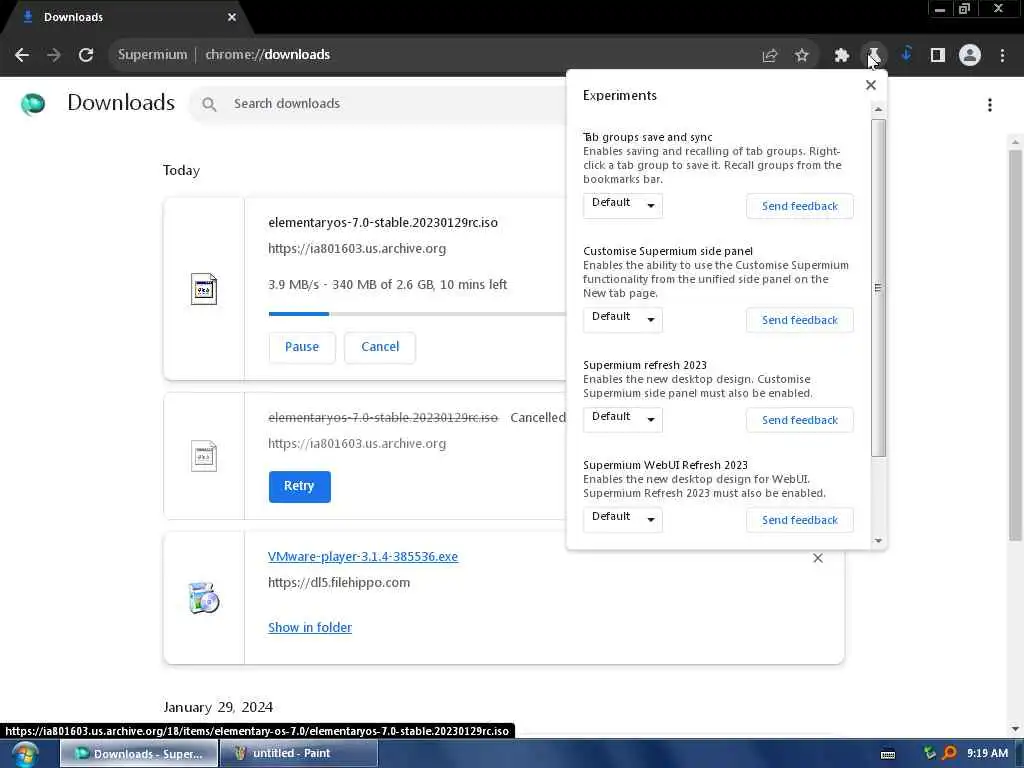Open the side panel toolbar icon
The width and height of the screenshot is (1024, 768).
(938, 55)
